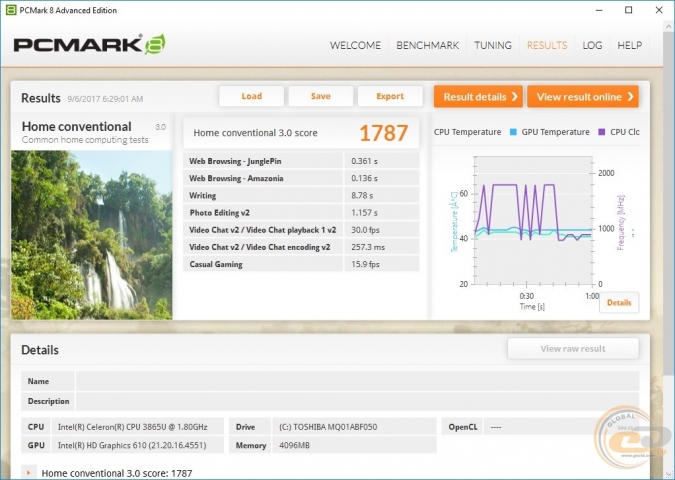Click the Description input field
The image size is (675, 480).
[x=357, y=401]
